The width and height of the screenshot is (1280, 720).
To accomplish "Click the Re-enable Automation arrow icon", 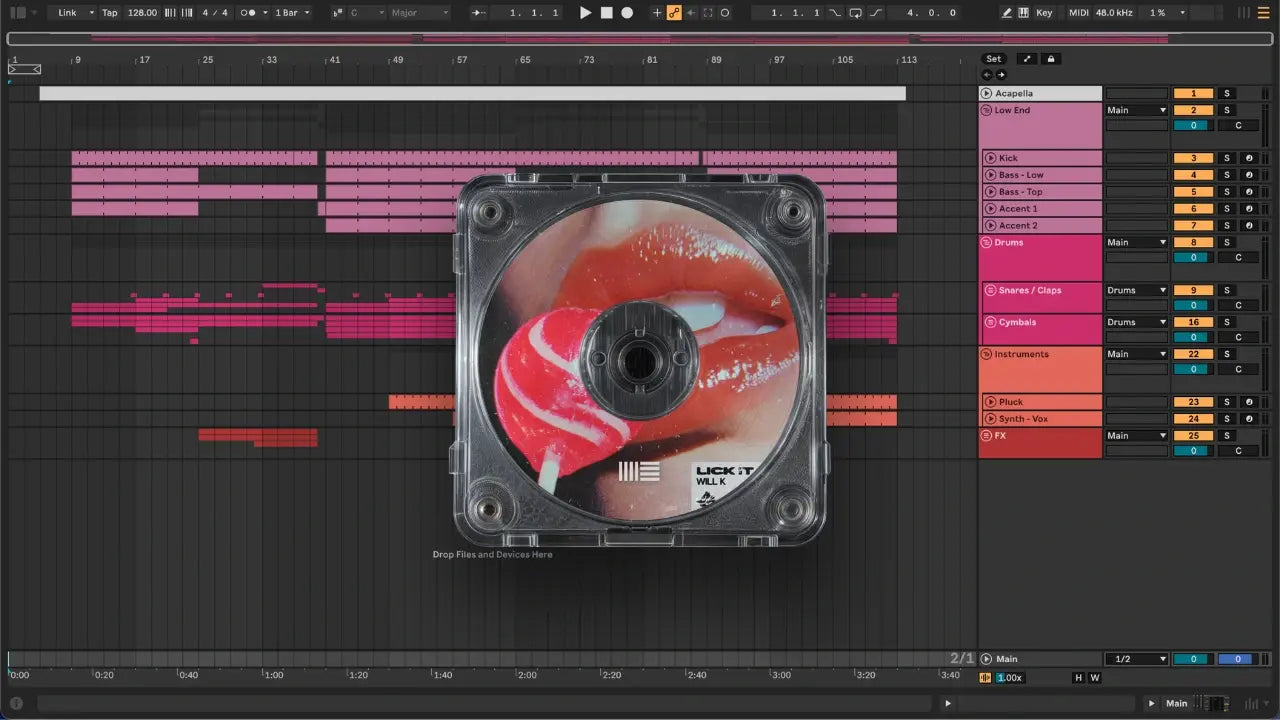I will [x=691, y=13].
